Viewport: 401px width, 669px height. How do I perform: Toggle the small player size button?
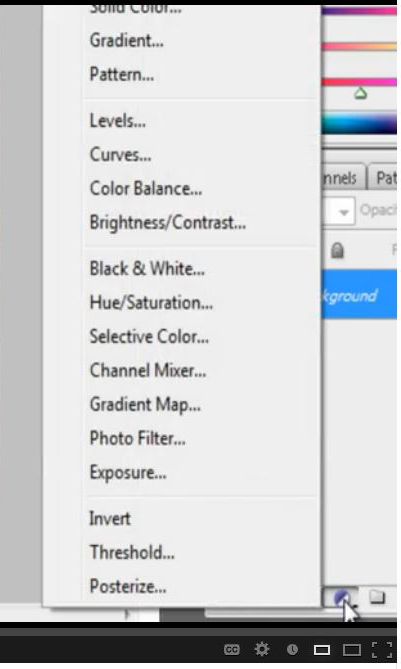coord(322,650)
